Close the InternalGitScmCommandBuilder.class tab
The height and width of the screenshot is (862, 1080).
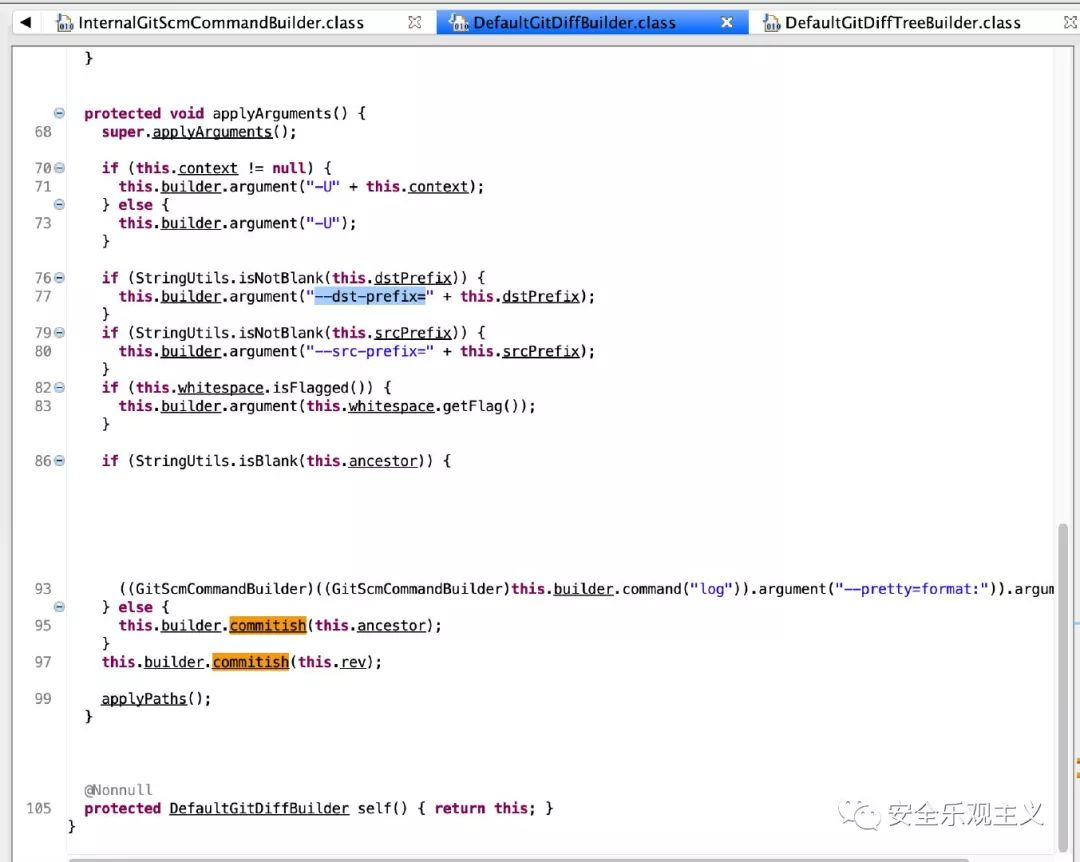(x=414, y=23)
